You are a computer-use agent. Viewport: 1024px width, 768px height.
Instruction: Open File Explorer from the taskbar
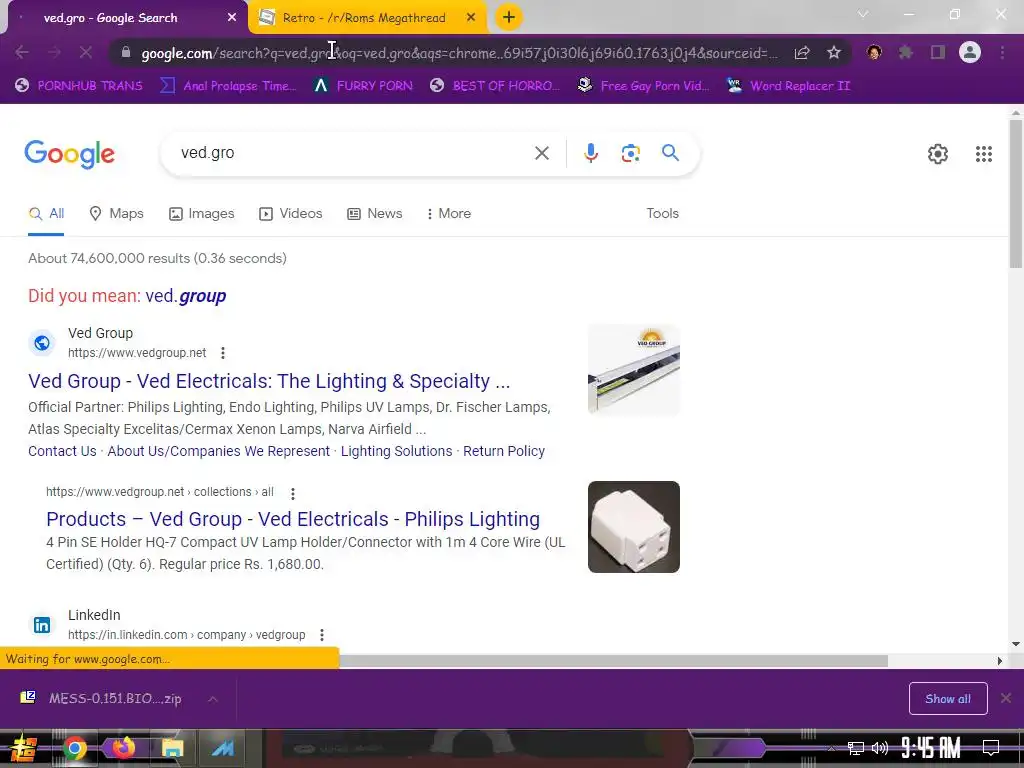tap(172, 748)
